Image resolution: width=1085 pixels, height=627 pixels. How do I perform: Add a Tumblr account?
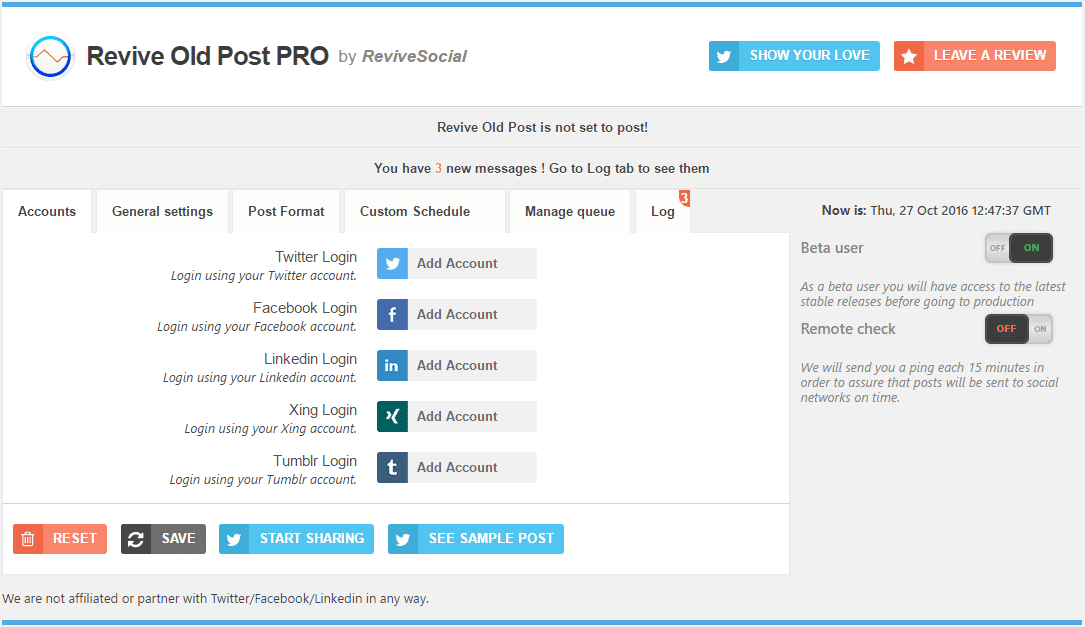pos(457,468)
